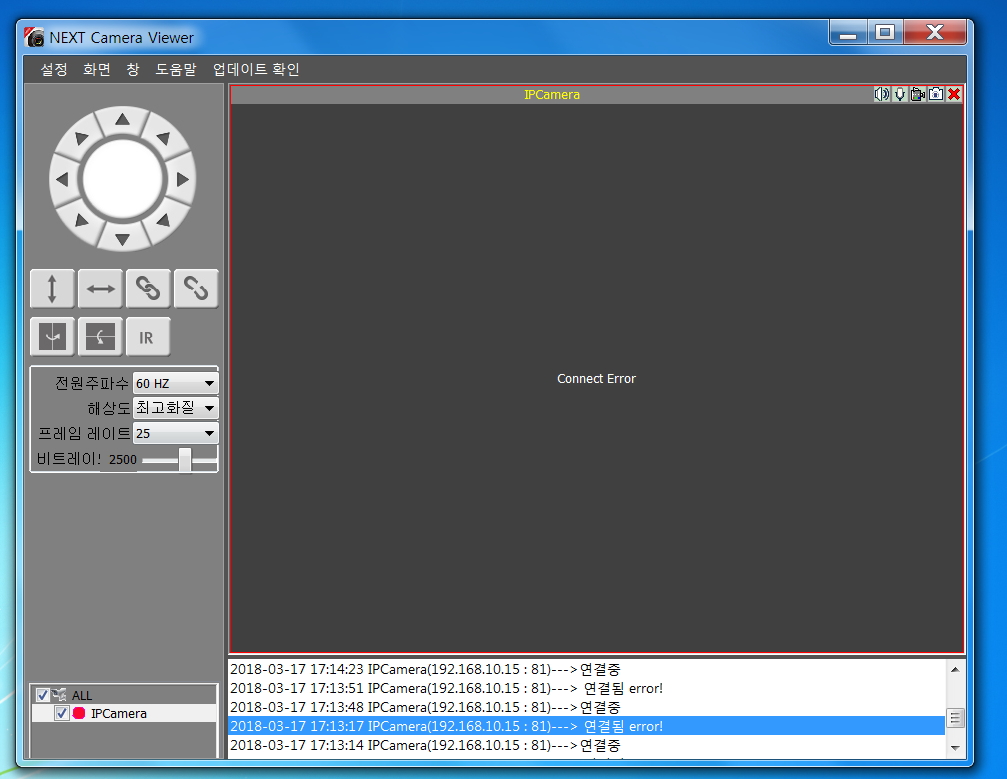Image resolution: width=1007 pixels, height=779 pixels.
Task: Select log entry at 17:13:51 error
Action: coord(587,688)
